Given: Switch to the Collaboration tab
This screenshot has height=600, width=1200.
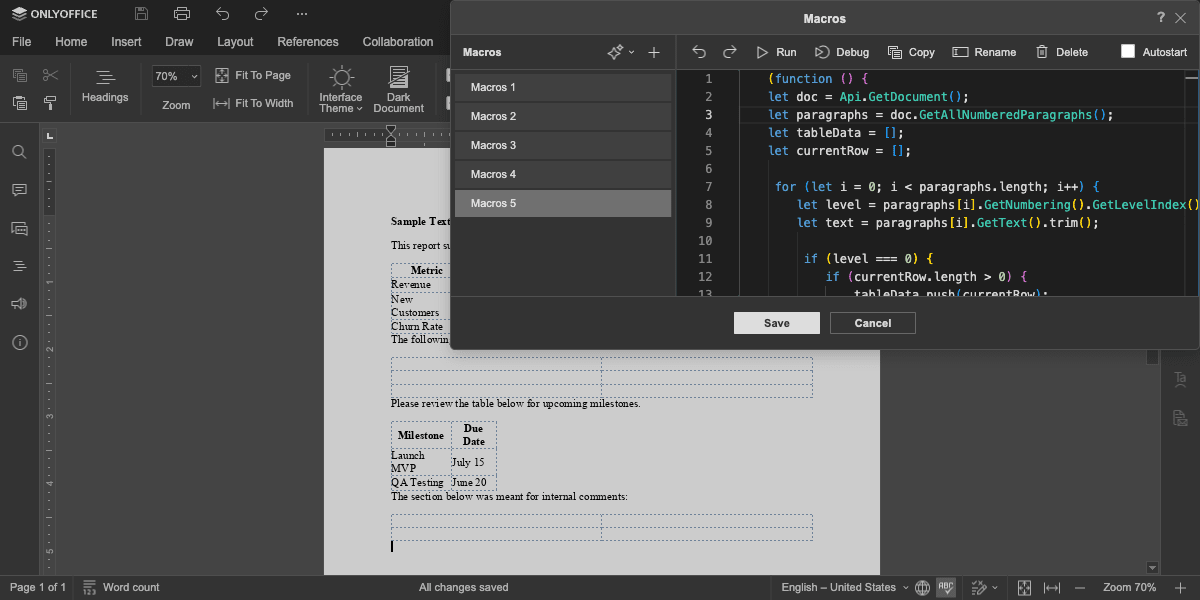Looking at the screenshot, I should click(x=398, y=42).
